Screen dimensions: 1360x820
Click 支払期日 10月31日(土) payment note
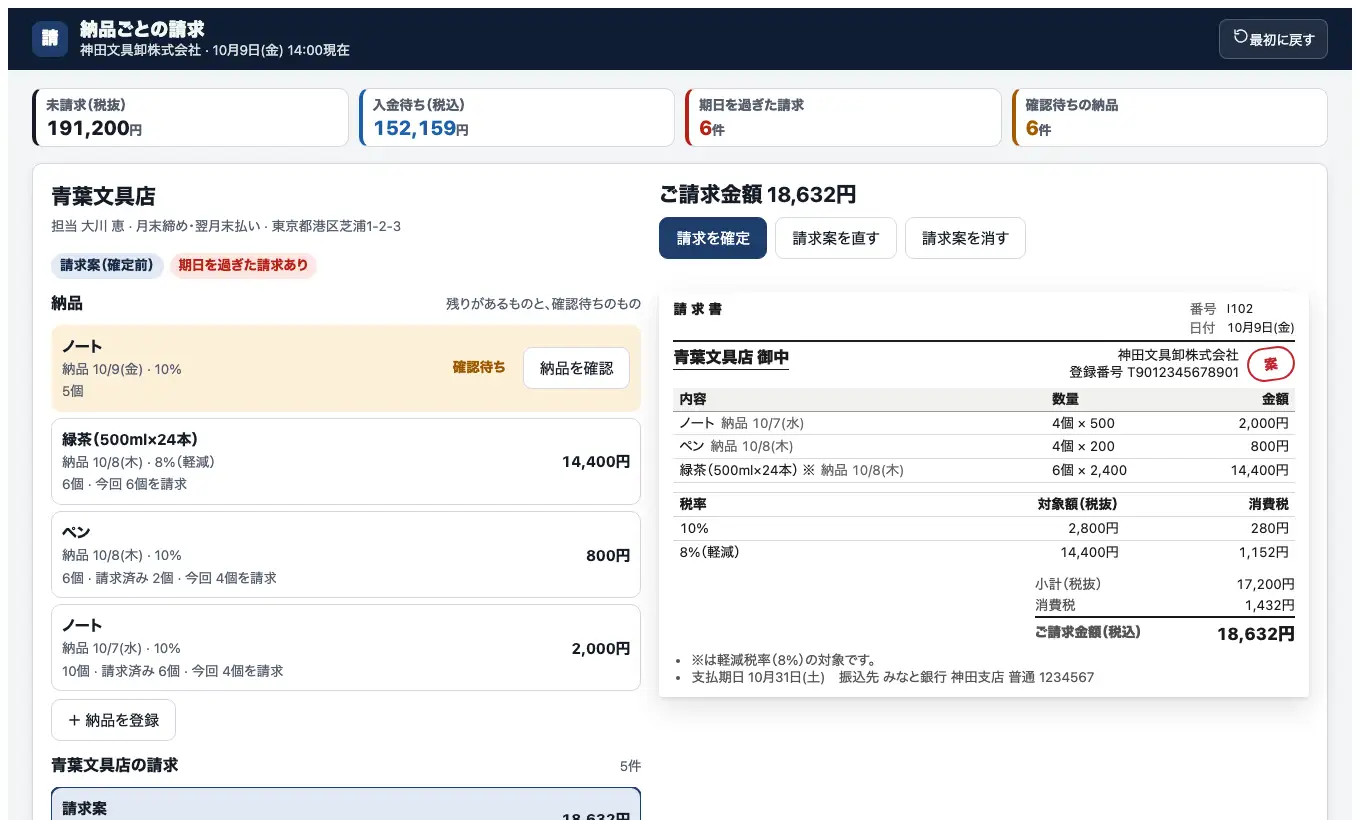tap(893, 677)
